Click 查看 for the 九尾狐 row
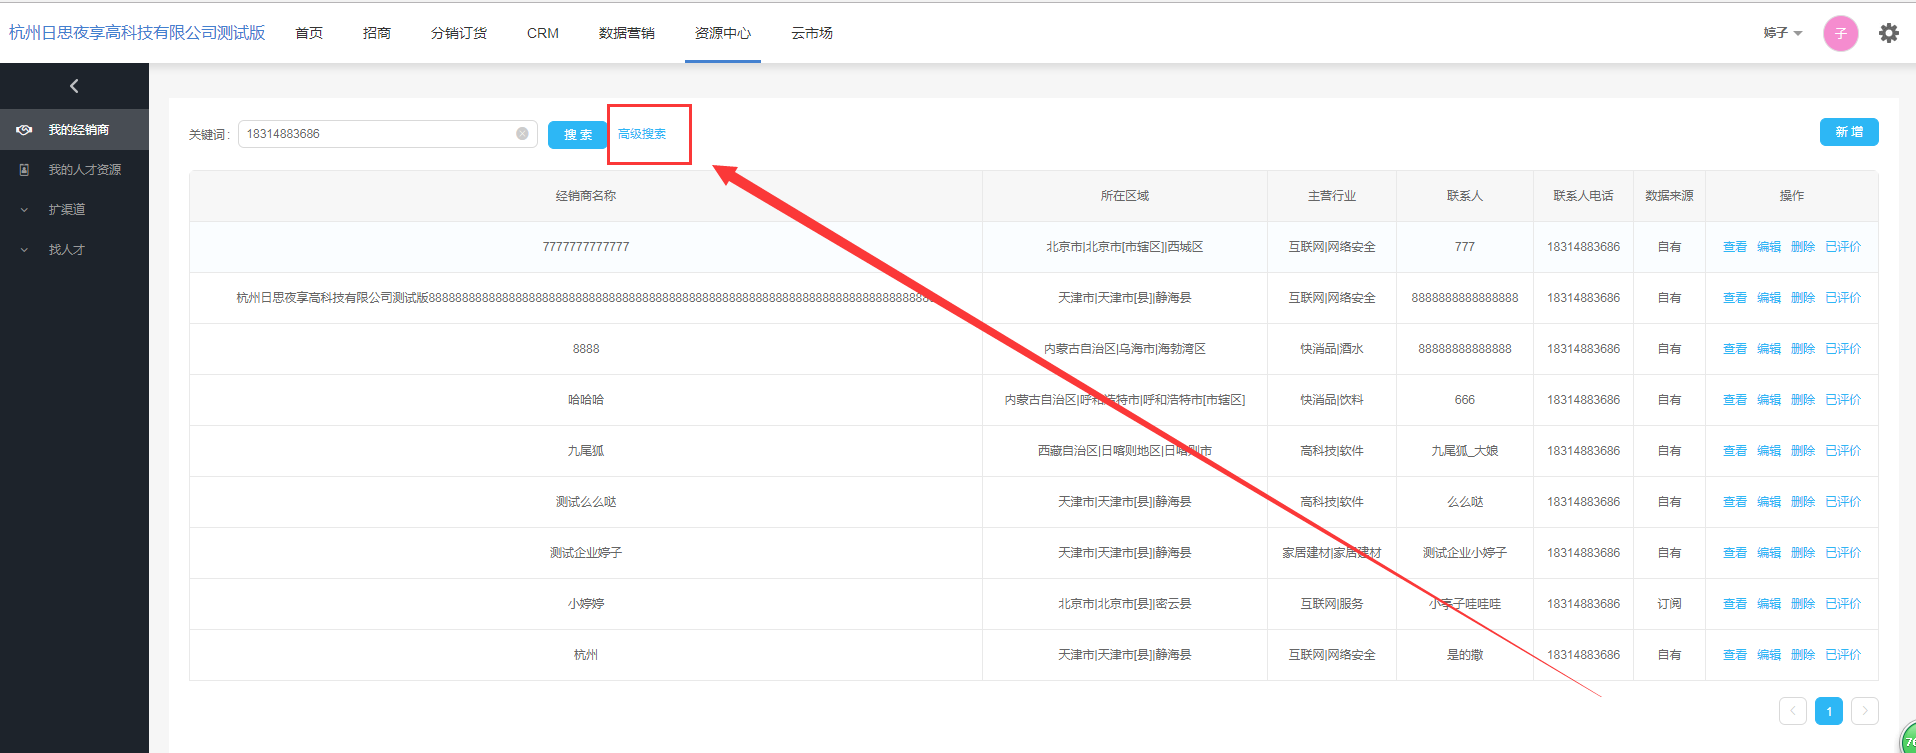 pos(1734,451)
